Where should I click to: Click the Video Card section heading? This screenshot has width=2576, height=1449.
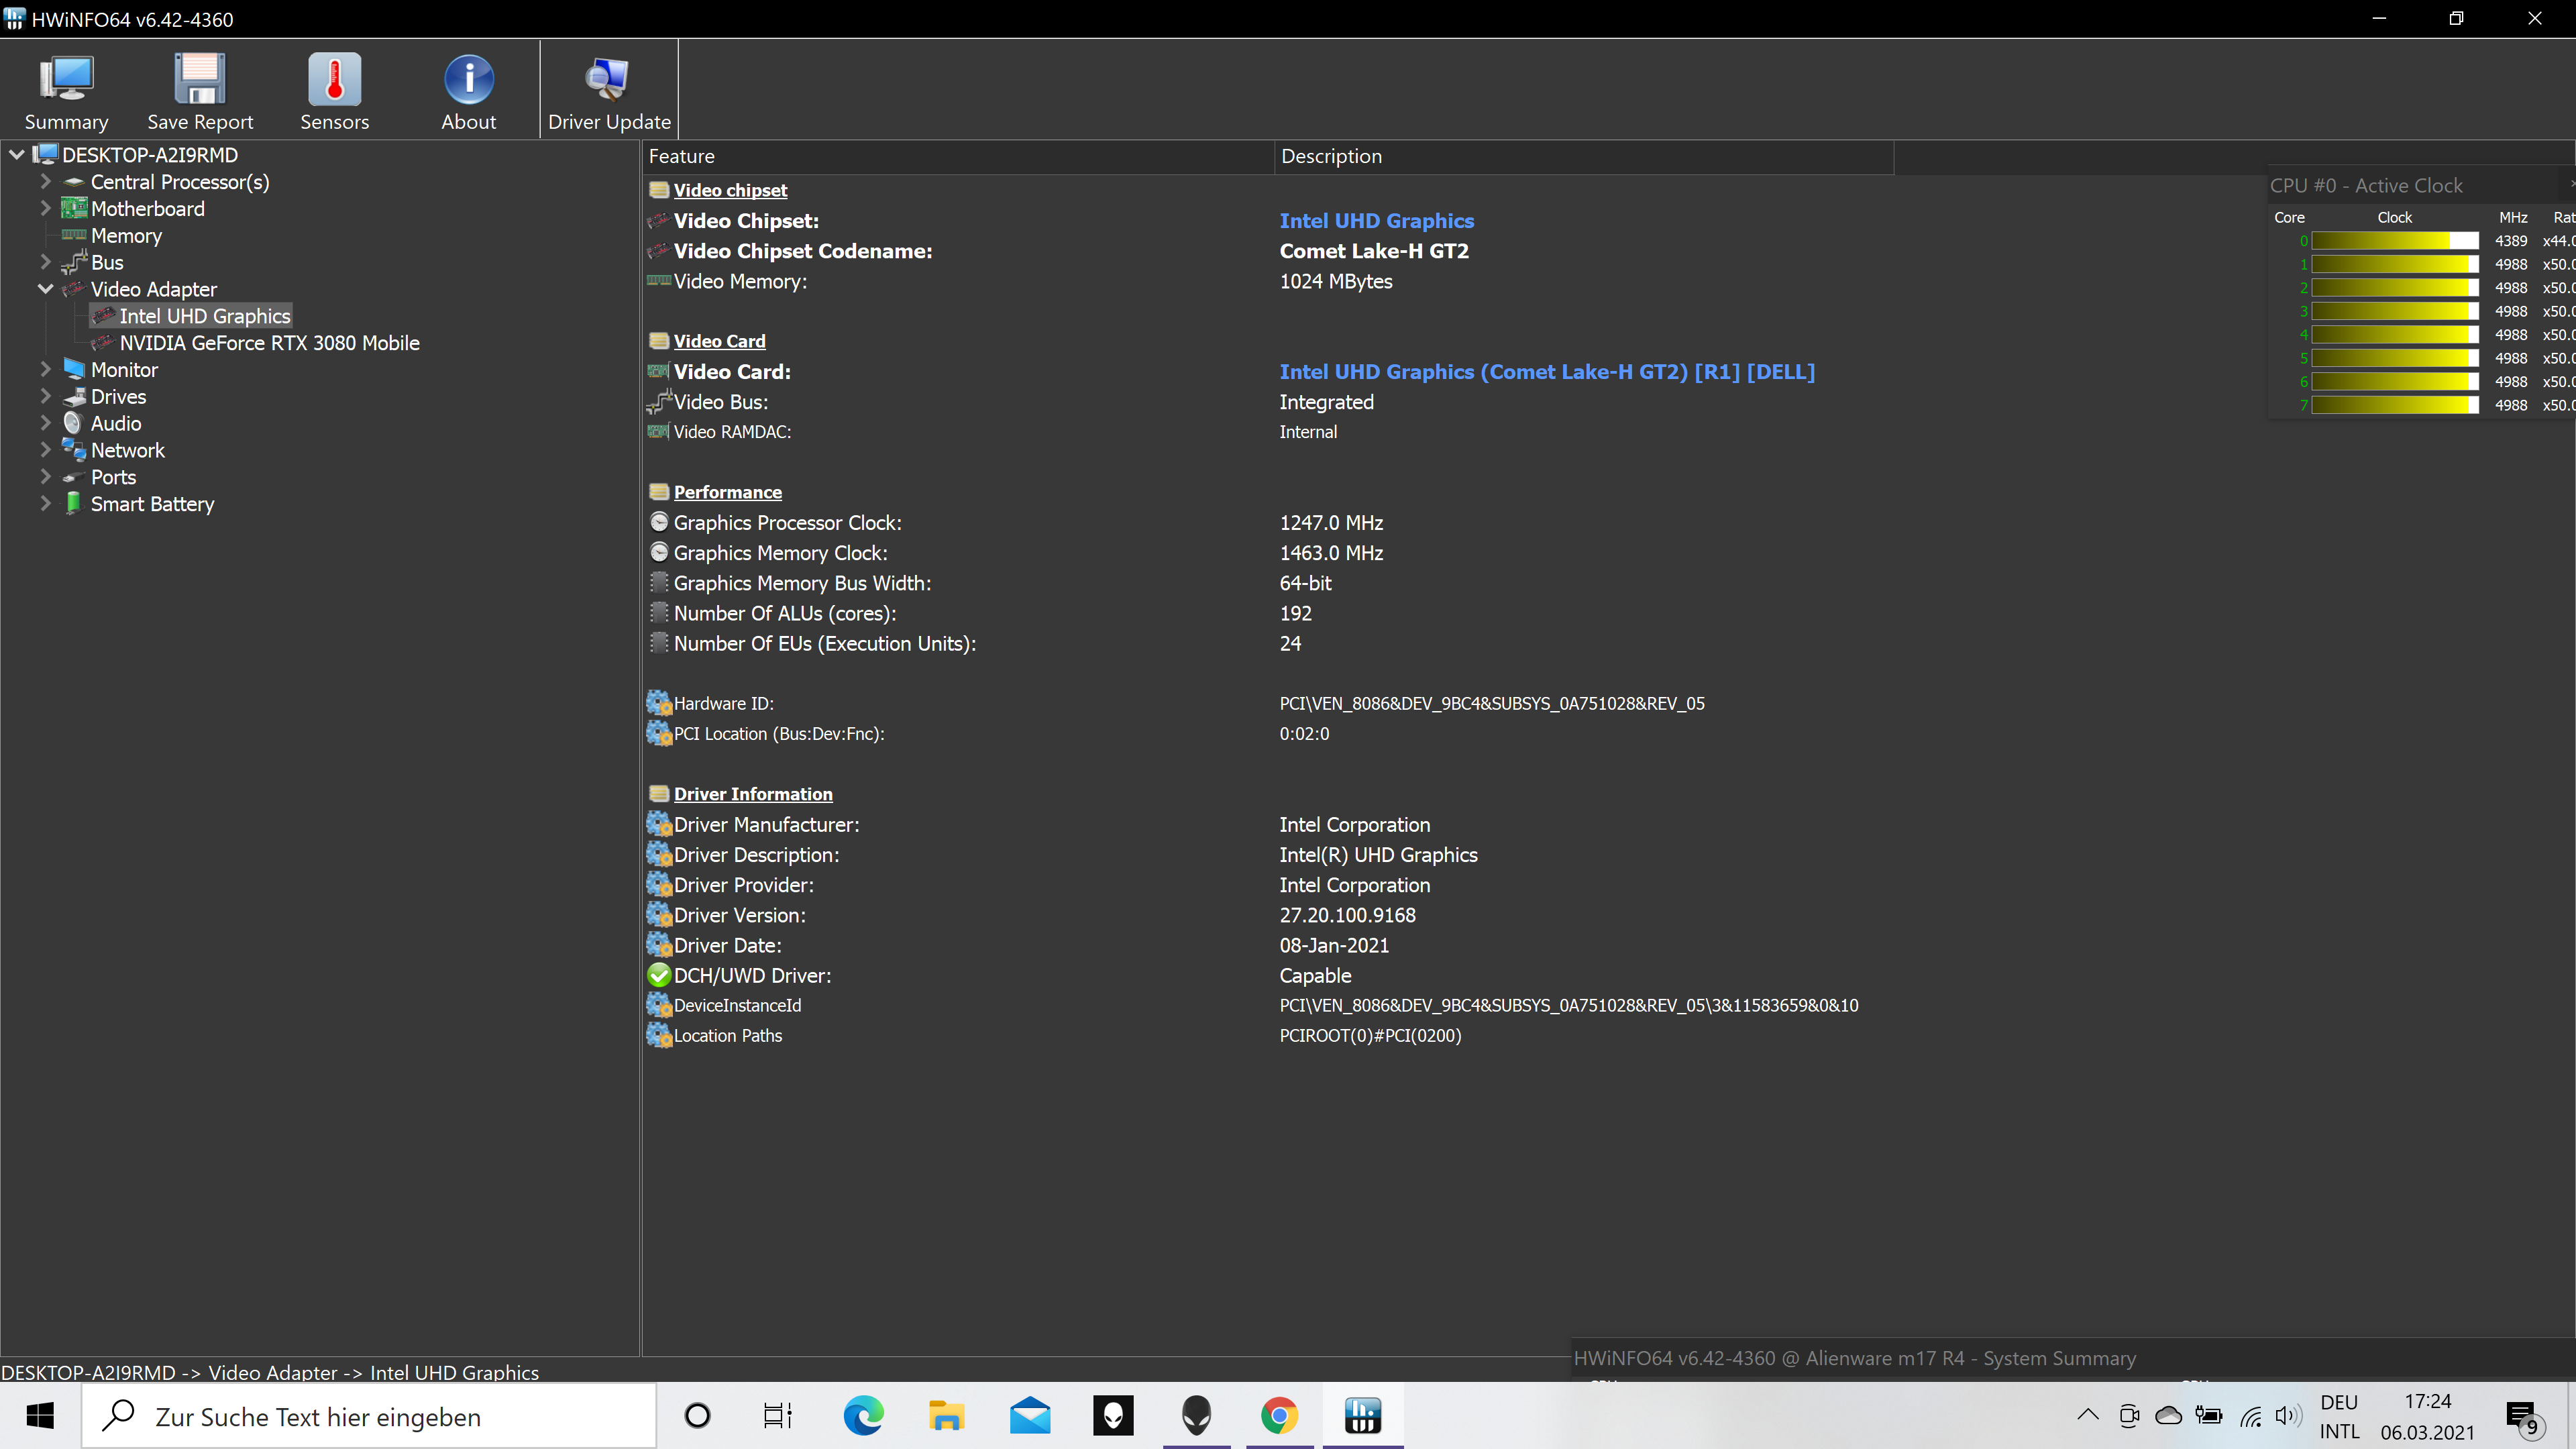pos(719,341)
